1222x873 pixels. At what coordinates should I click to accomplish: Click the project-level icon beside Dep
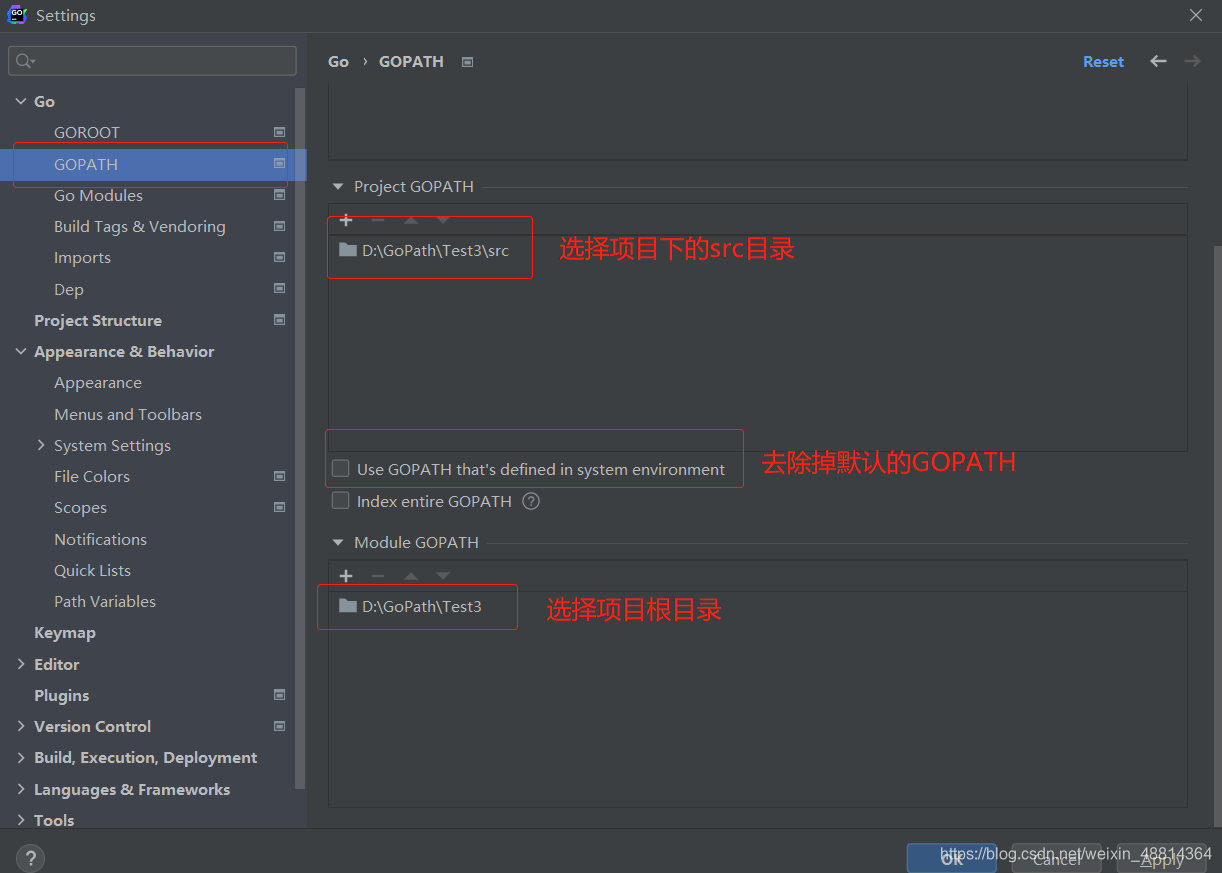(280, 289)
